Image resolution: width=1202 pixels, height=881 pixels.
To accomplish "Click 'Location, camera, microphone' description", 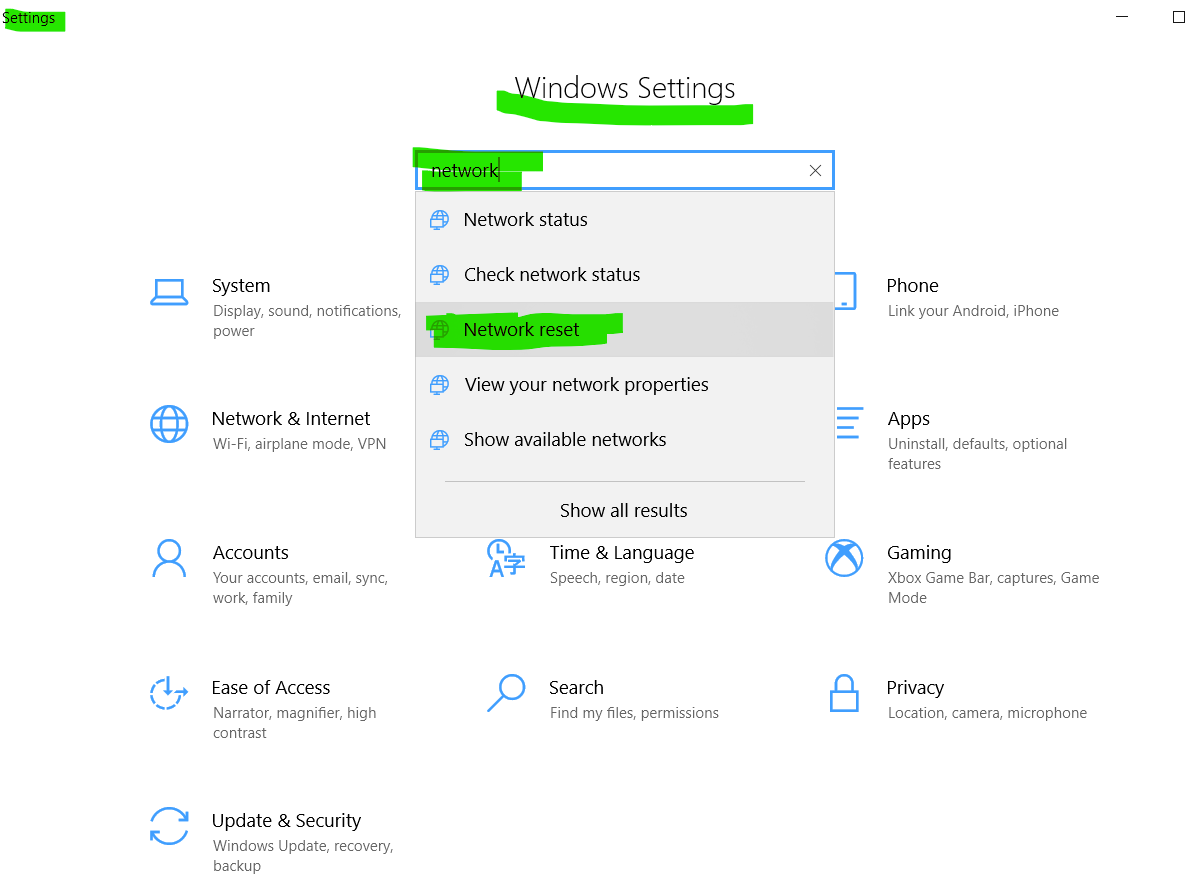I will coord(987,713).
